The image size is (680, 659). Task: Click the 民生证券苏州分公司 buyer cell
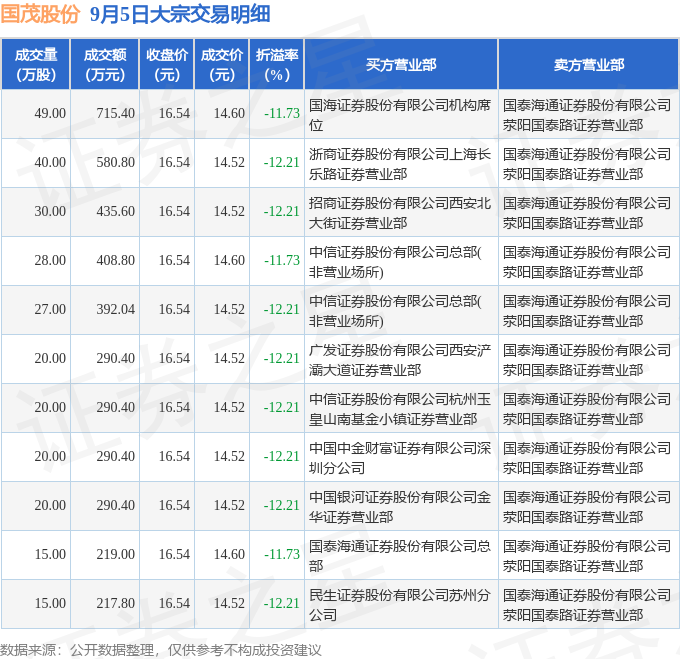pos(400,604)
